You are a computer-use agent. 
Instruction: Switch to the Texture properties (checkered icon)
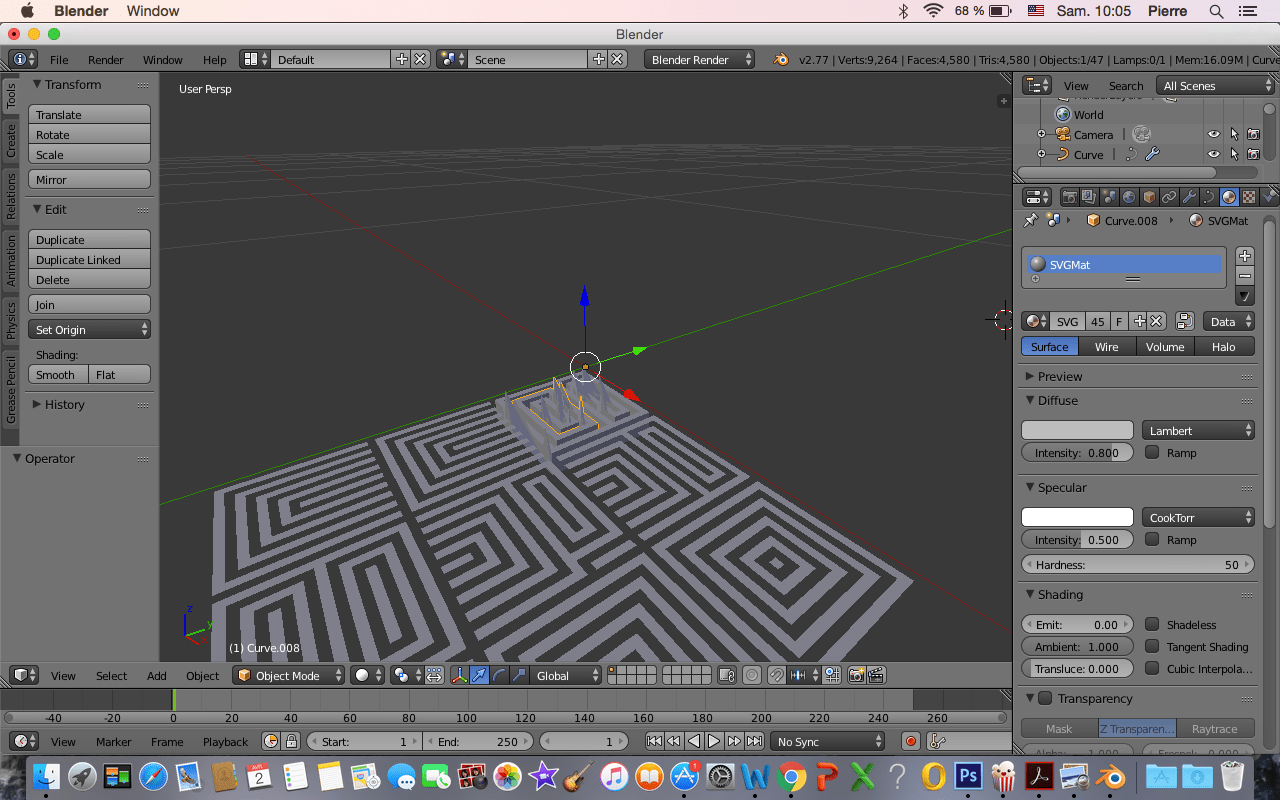[1248, 197]
